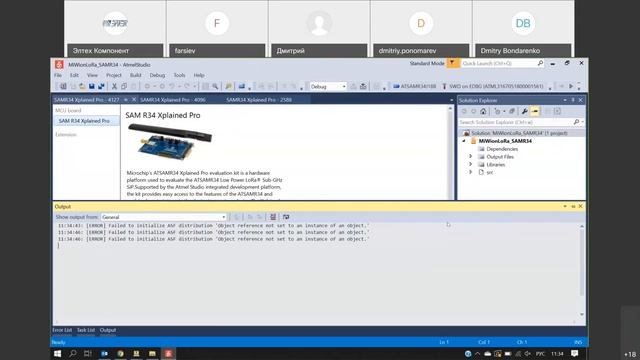Image resolution: width=640 pixels, height=360 pixels.
Task: Open the Show output from General dropdown
Action: click(164, 217)
